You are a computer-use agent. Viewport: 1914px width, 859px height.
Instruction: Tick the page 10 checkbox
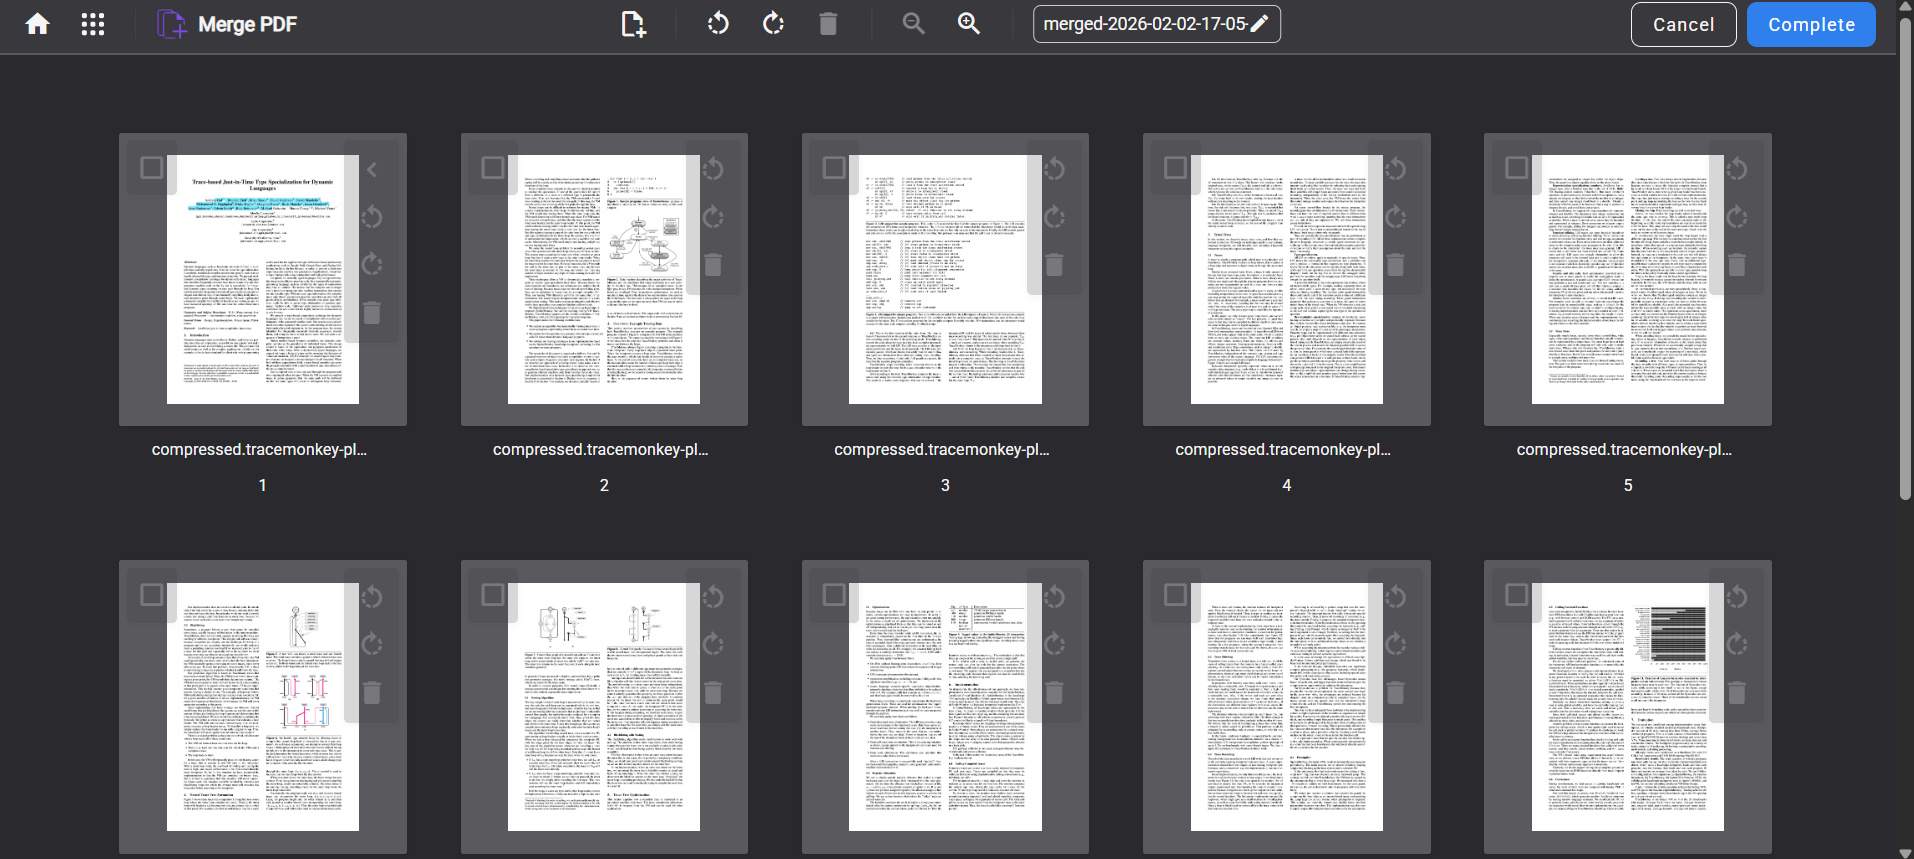click(1517, 595)
